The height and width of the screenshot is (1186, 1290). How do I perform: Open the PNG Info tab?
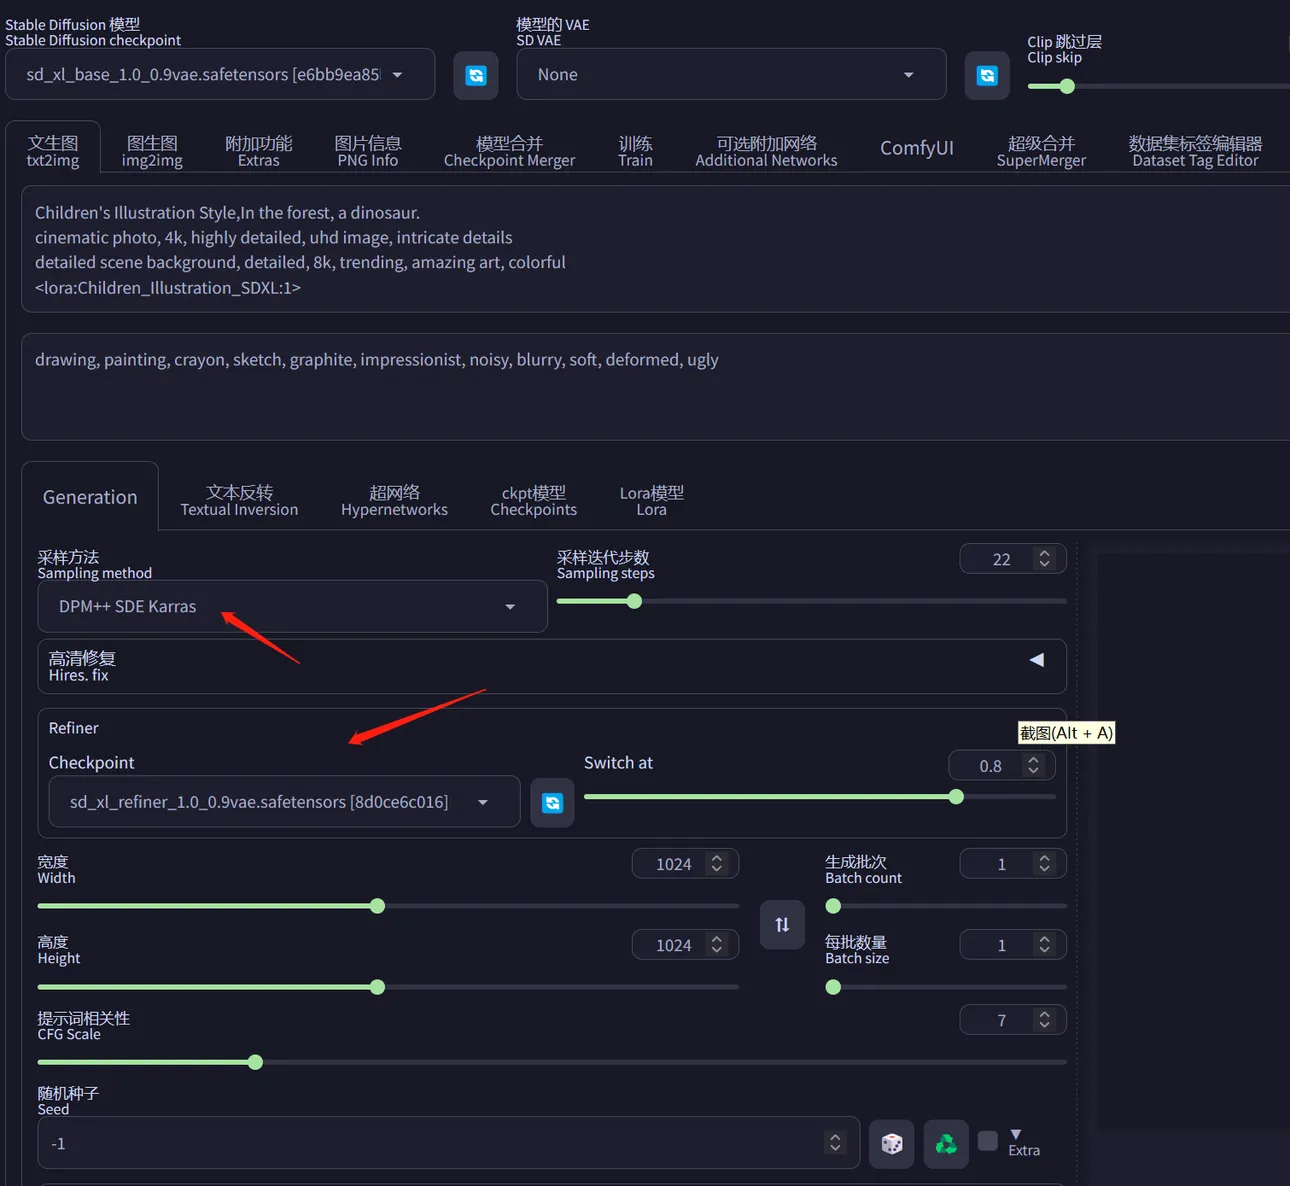pyautogui.click(x=367, y=151)
